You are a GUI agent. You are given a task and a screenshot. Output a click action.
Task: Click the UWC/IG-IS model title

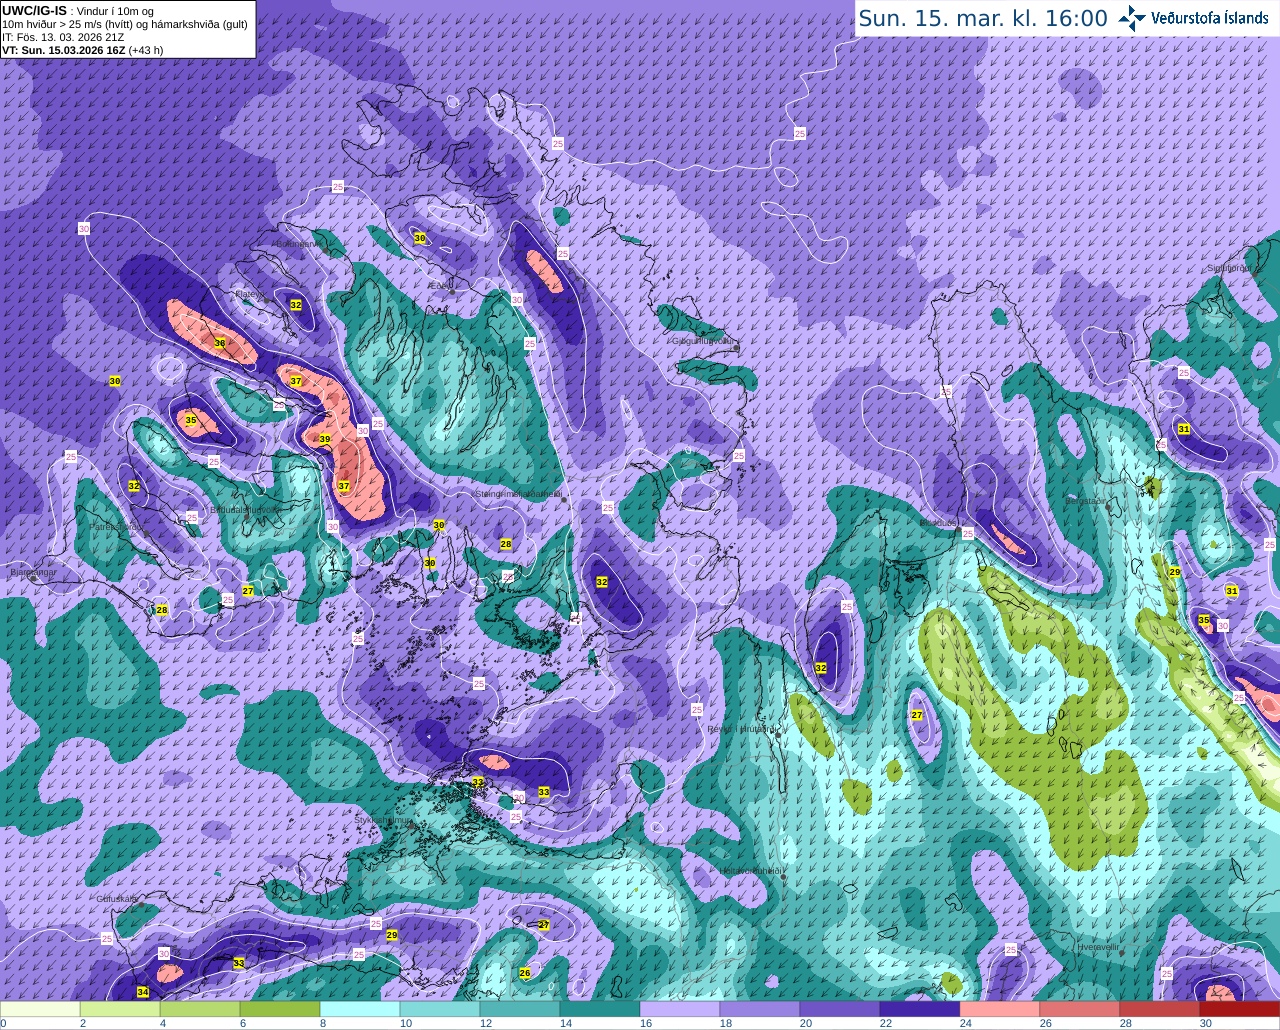coord(34,10)
